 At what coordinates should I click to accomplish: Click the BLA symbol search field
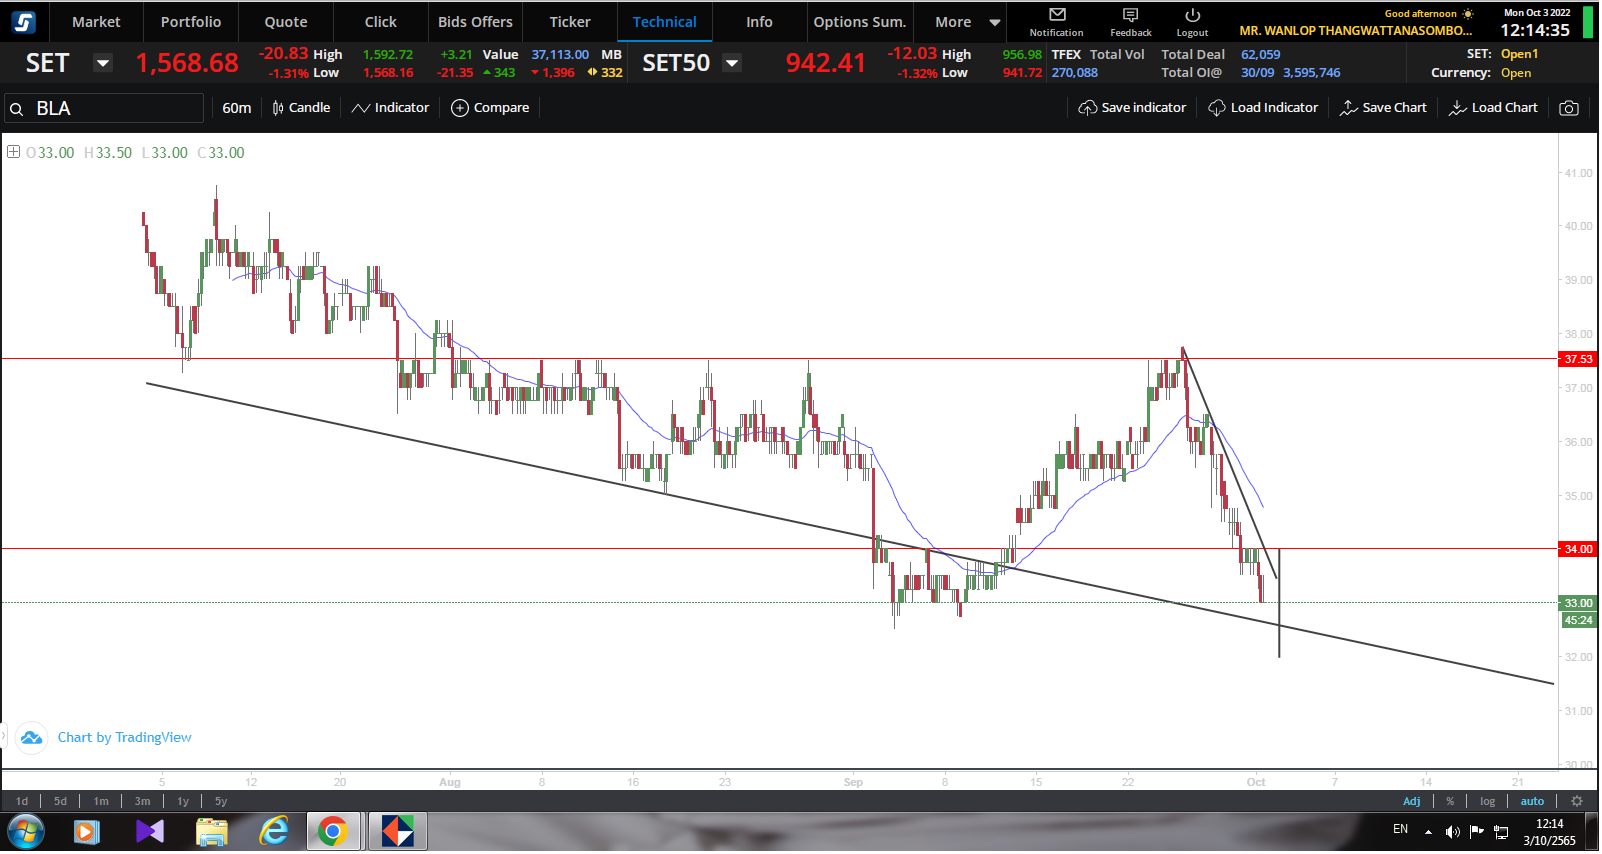click(x=104, y=108)
